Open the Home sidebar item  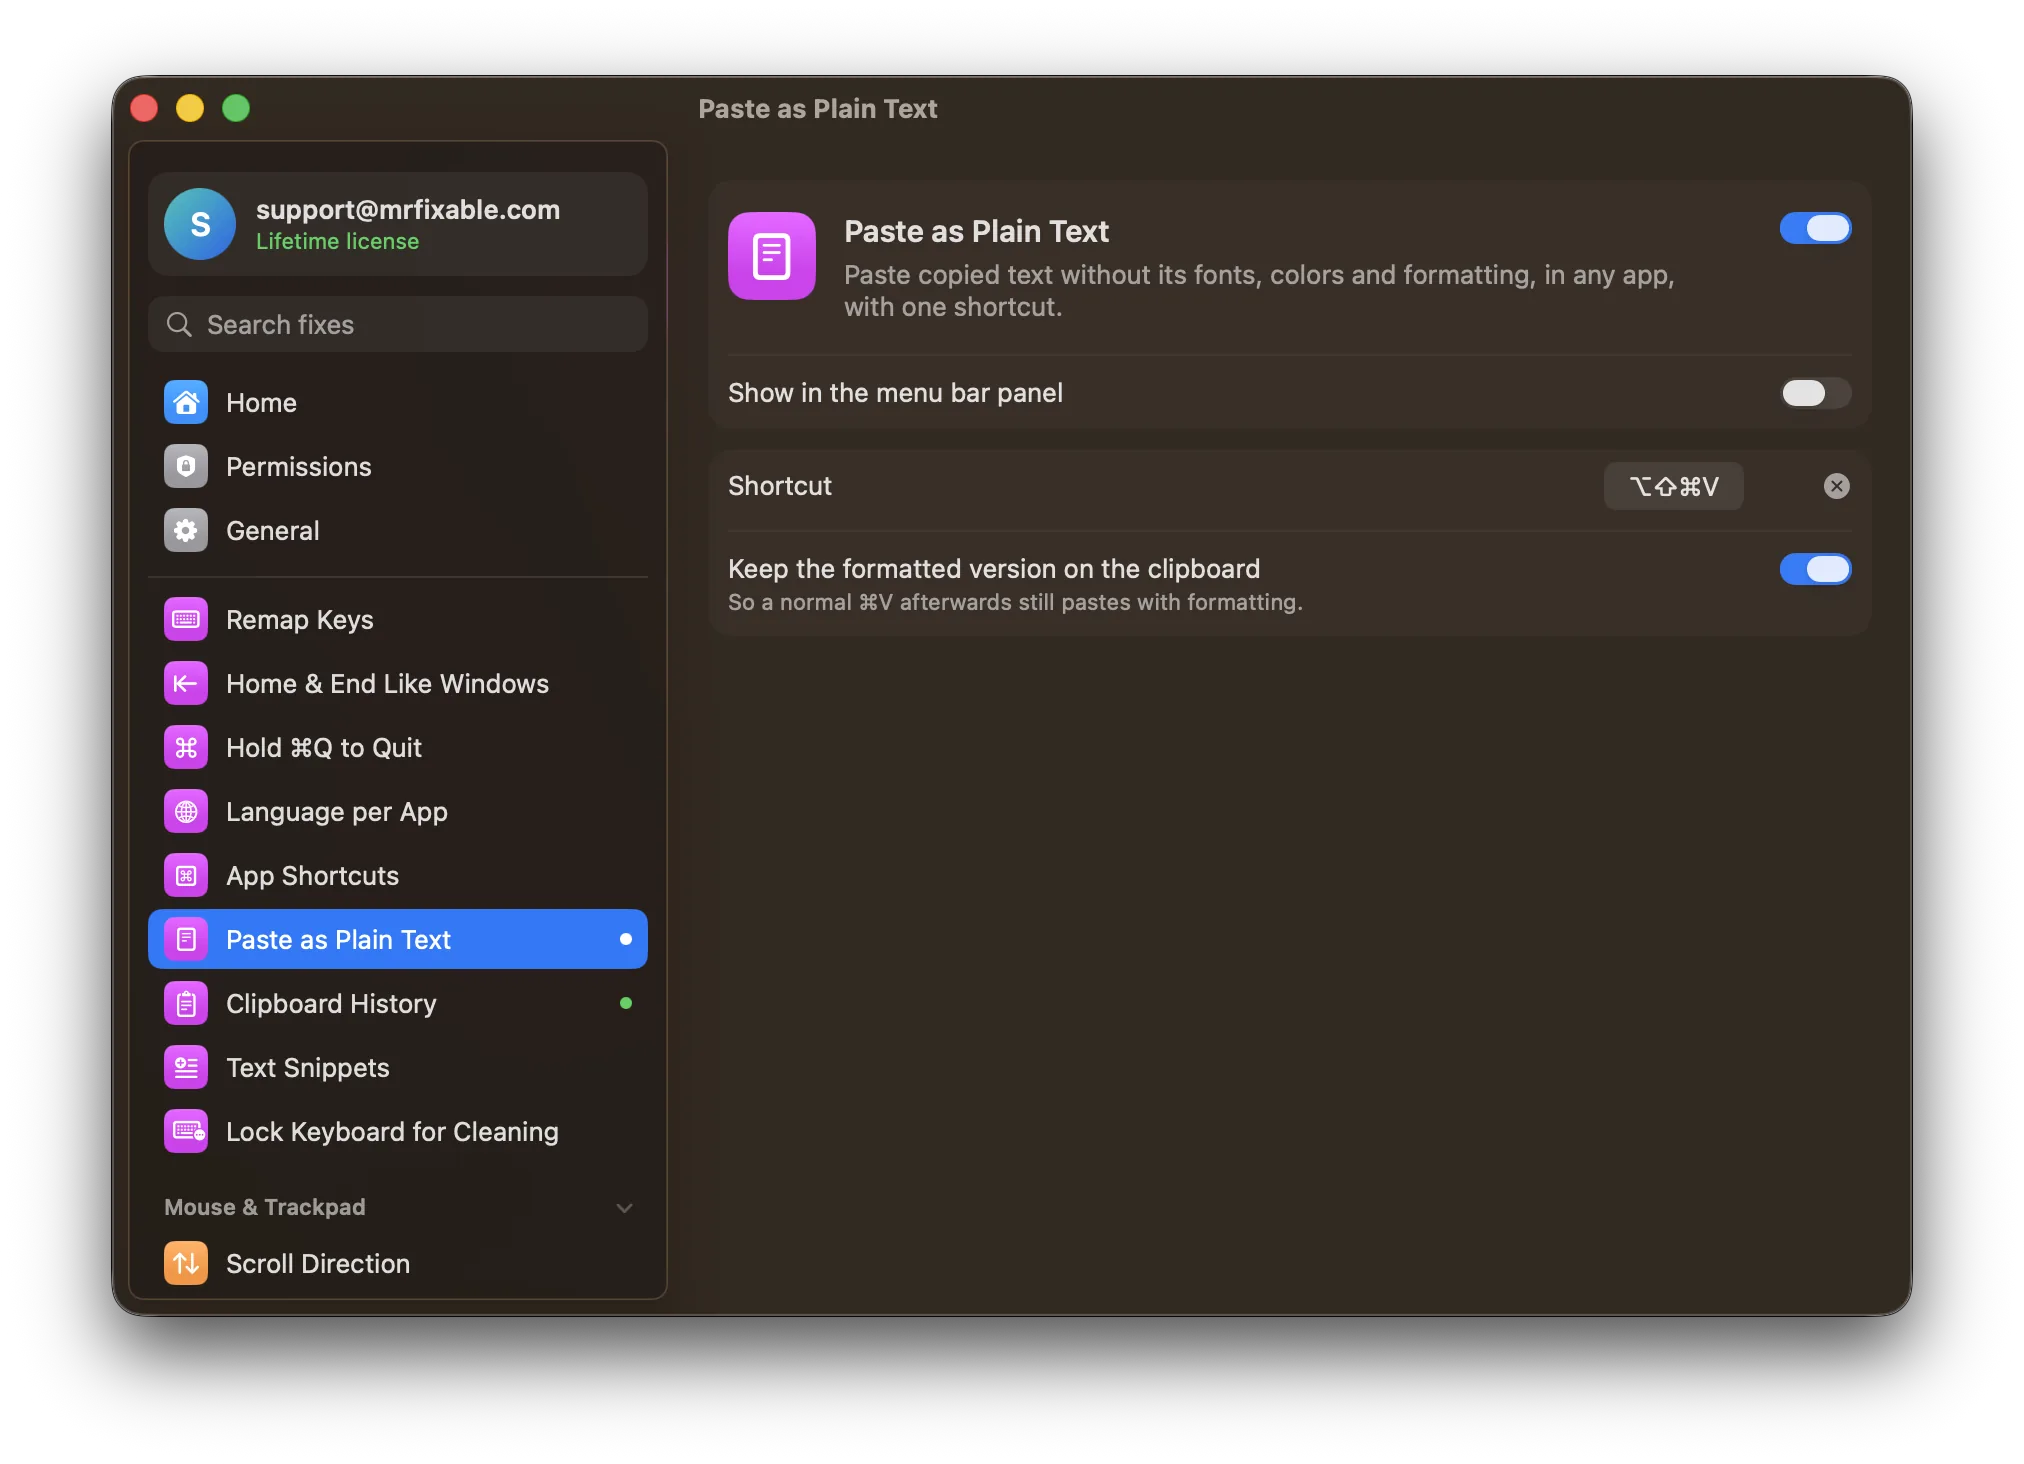397,403
